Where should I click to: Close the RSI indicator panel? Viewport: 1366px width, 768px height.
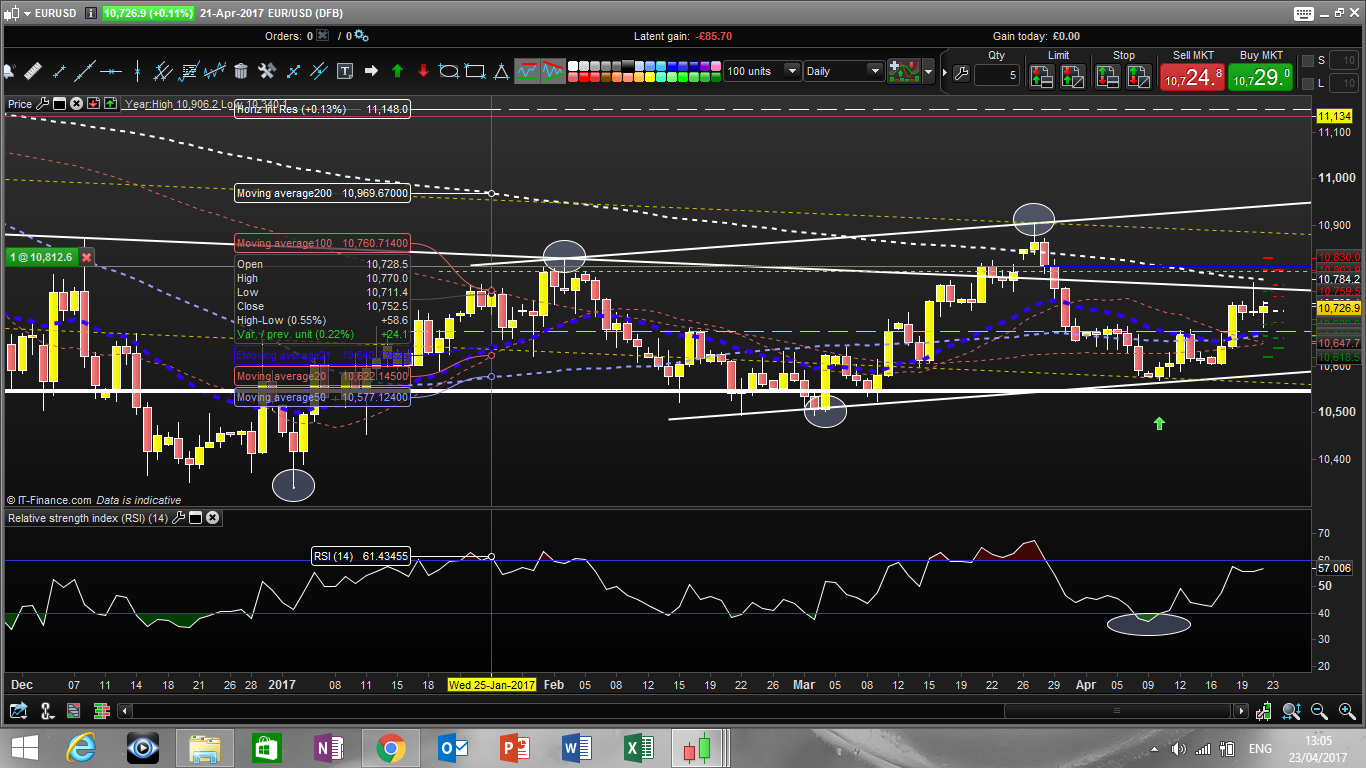coord(213,518)
